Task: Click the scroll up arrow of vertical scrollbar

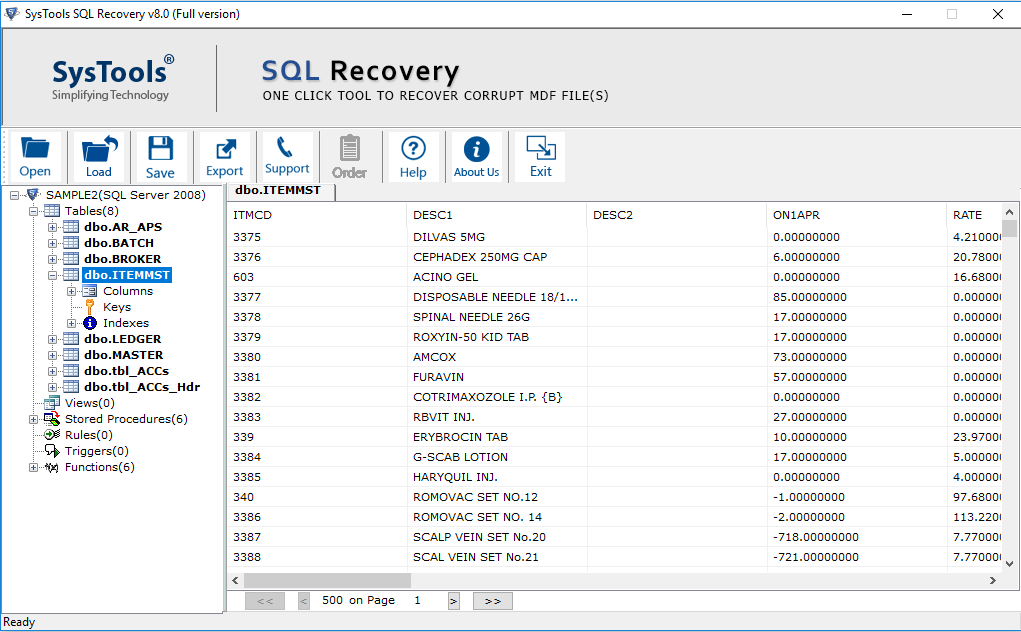Action: [x=1009, y=212]
